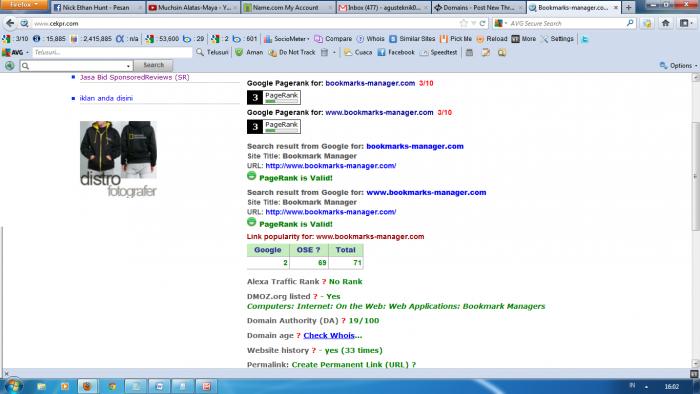The image size is (700, 394).
Task: Click the Compare toolbar item
Action: (x=333, y=39)
